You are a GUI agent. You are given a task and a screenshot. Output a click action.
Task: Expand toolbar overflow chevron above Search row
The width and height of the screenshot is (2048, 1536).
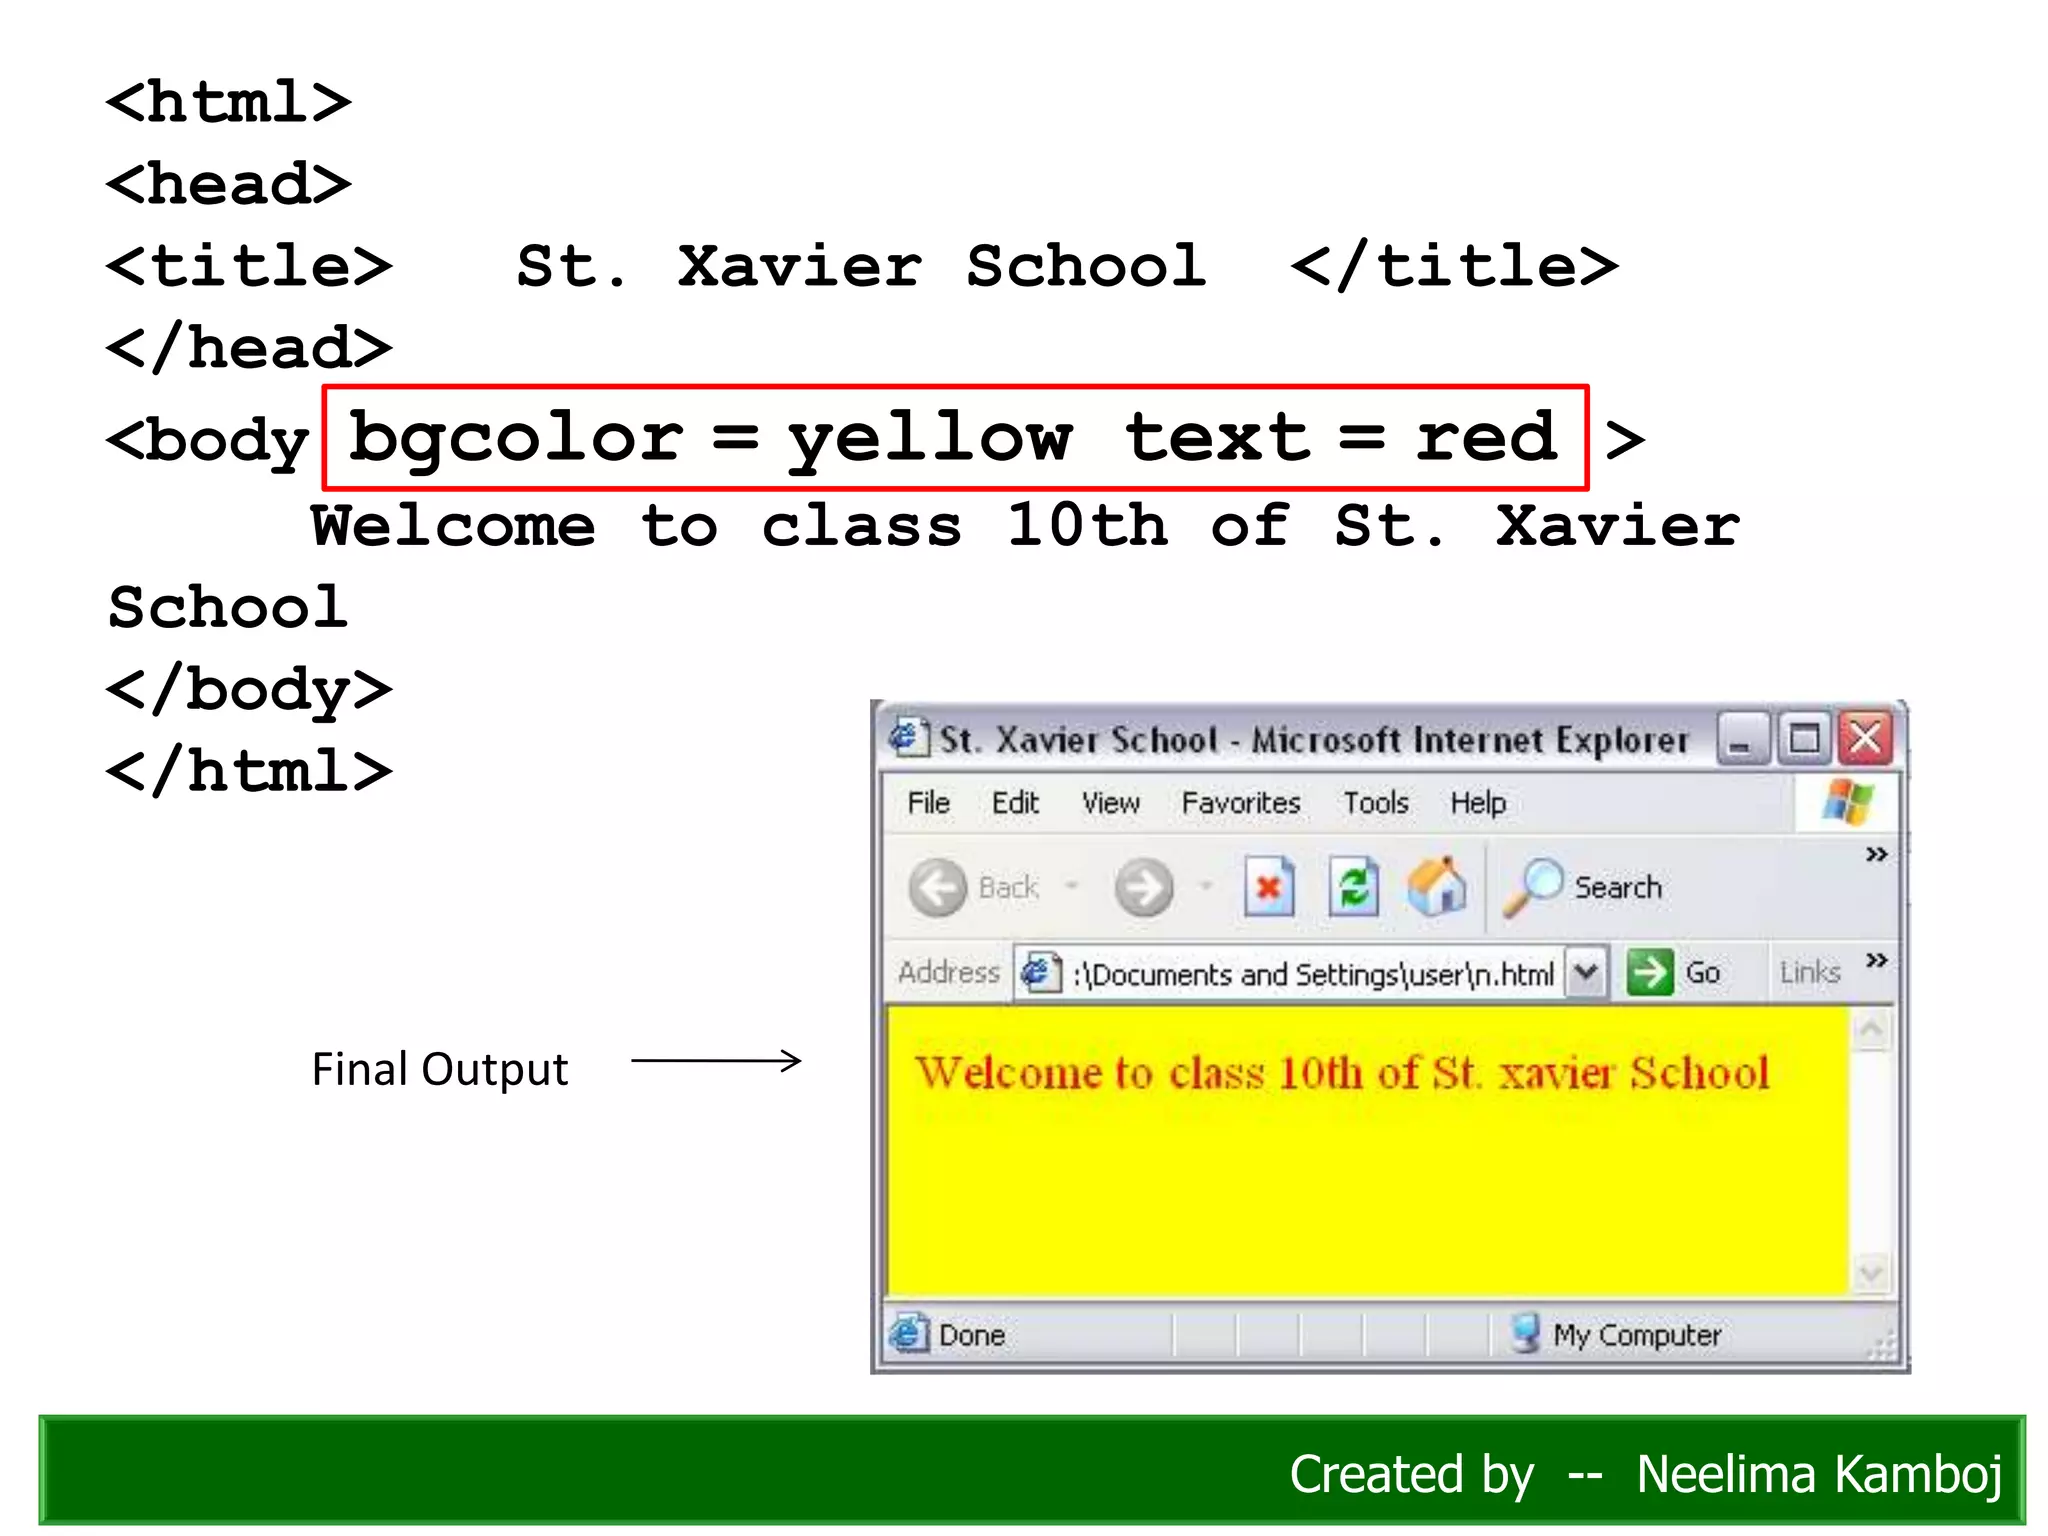[x=1876, y=854]
